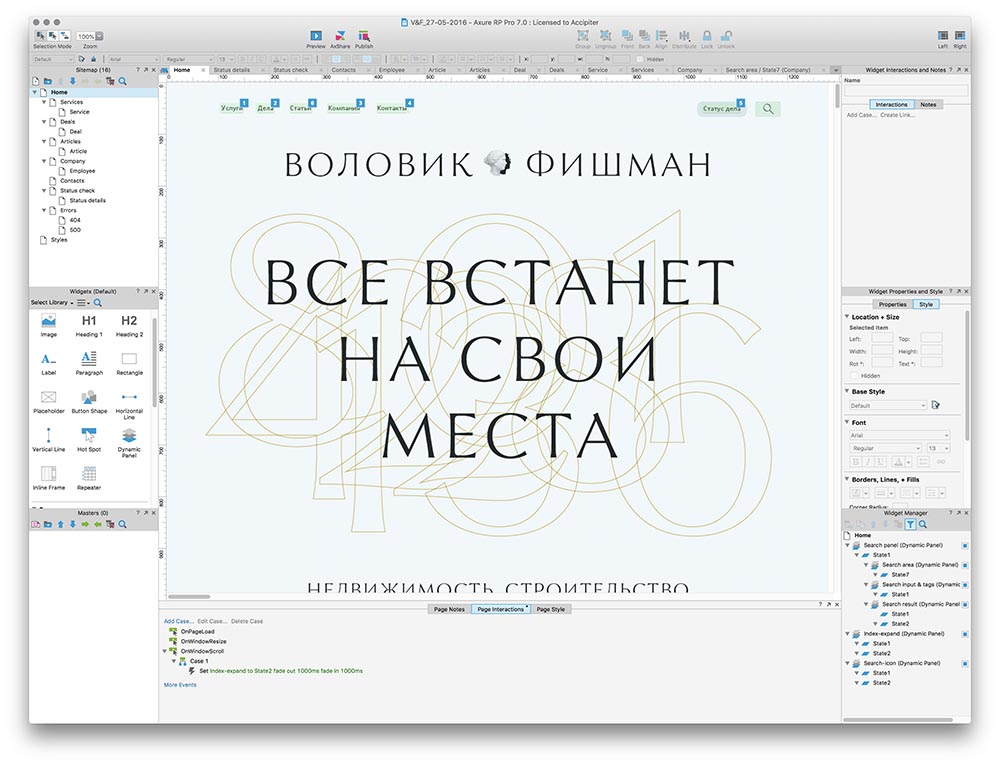This screenshot has width=1000, height=765.
Task: Toggle visibility of Index-expand dynamic panel
Action: [964, 633]
